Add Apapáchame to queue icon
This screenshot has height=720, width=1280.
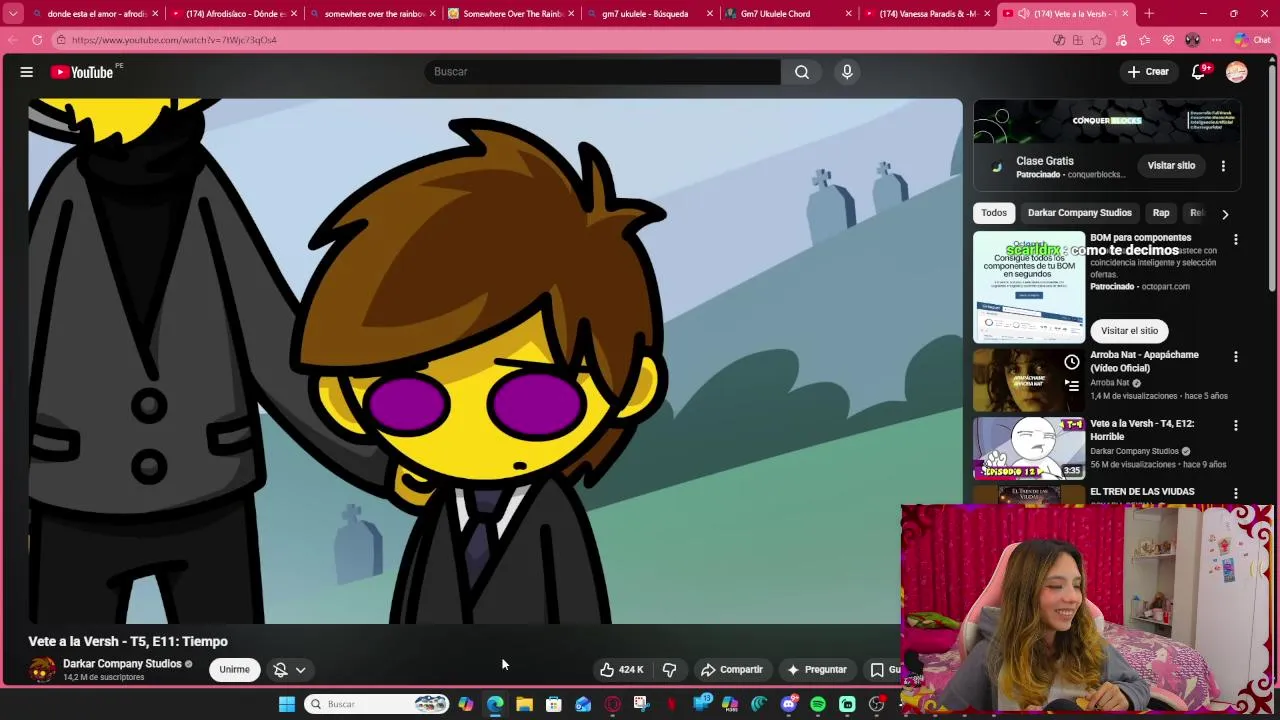tap(1072, 385)
